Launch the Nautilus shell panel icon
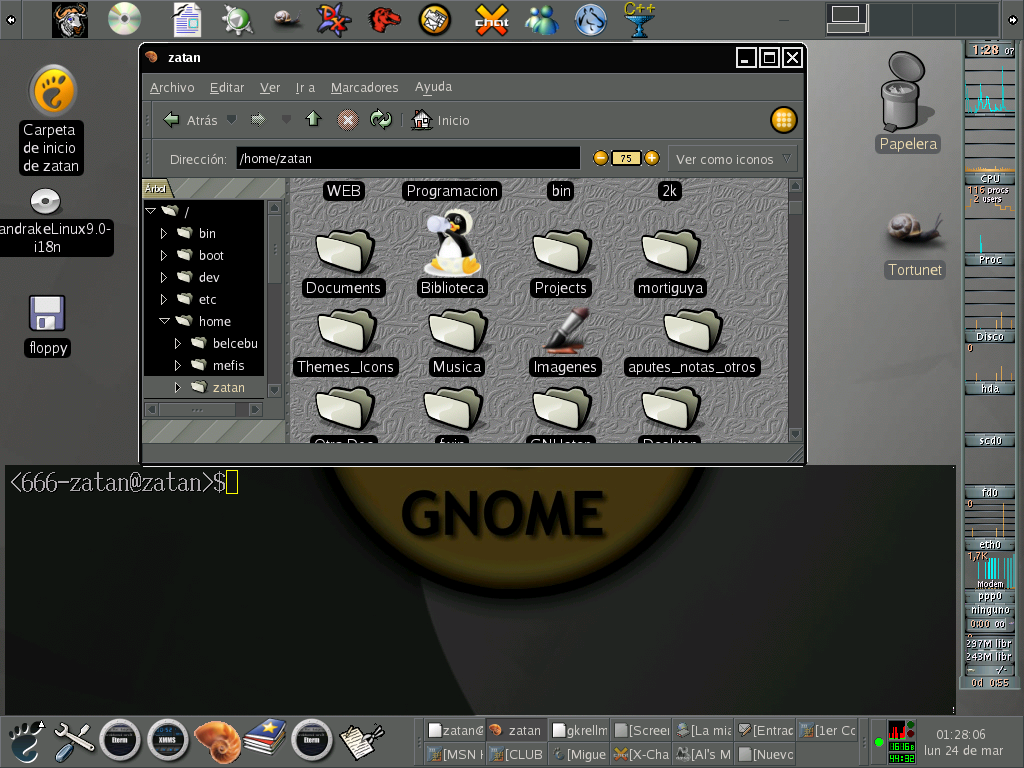Screen dimensions: 1024x768 pyautogui.click(x=216, y=741)
